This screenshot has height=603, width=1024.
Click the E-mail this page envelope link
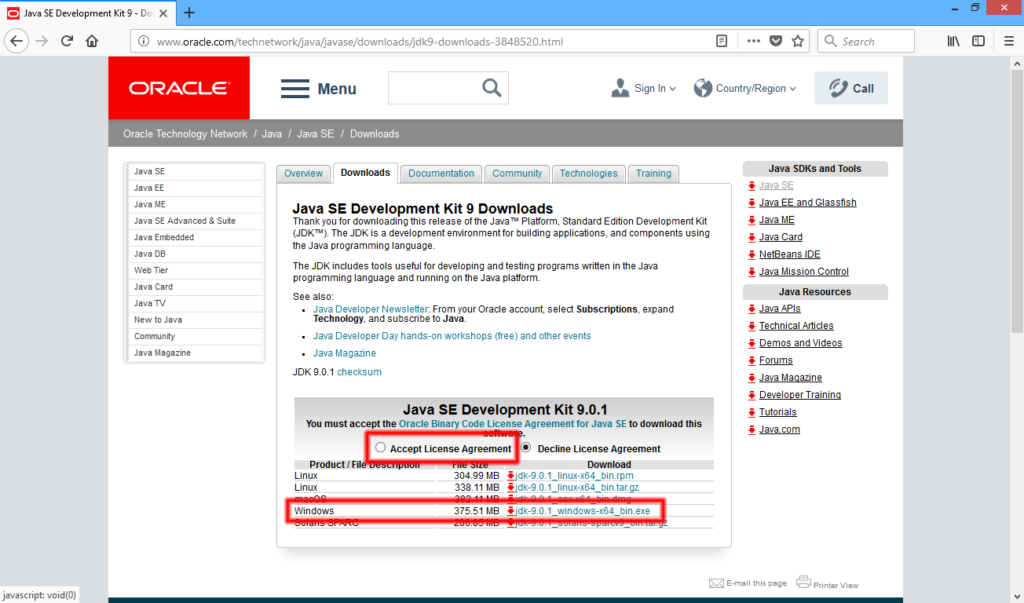click(748, 583)
